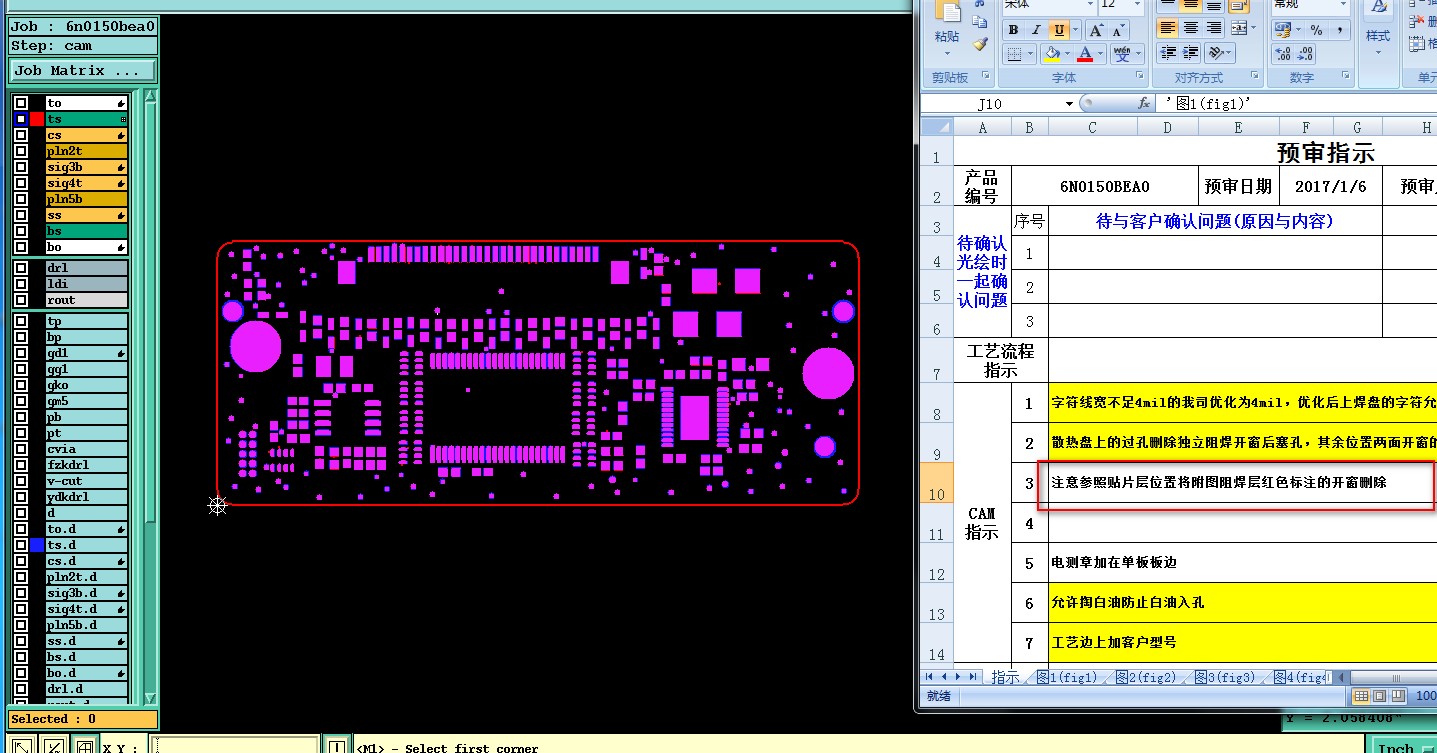The height and width of the screenshot is (753, 1437).
Task: Click the Percent Style button
Action: 1316,30
